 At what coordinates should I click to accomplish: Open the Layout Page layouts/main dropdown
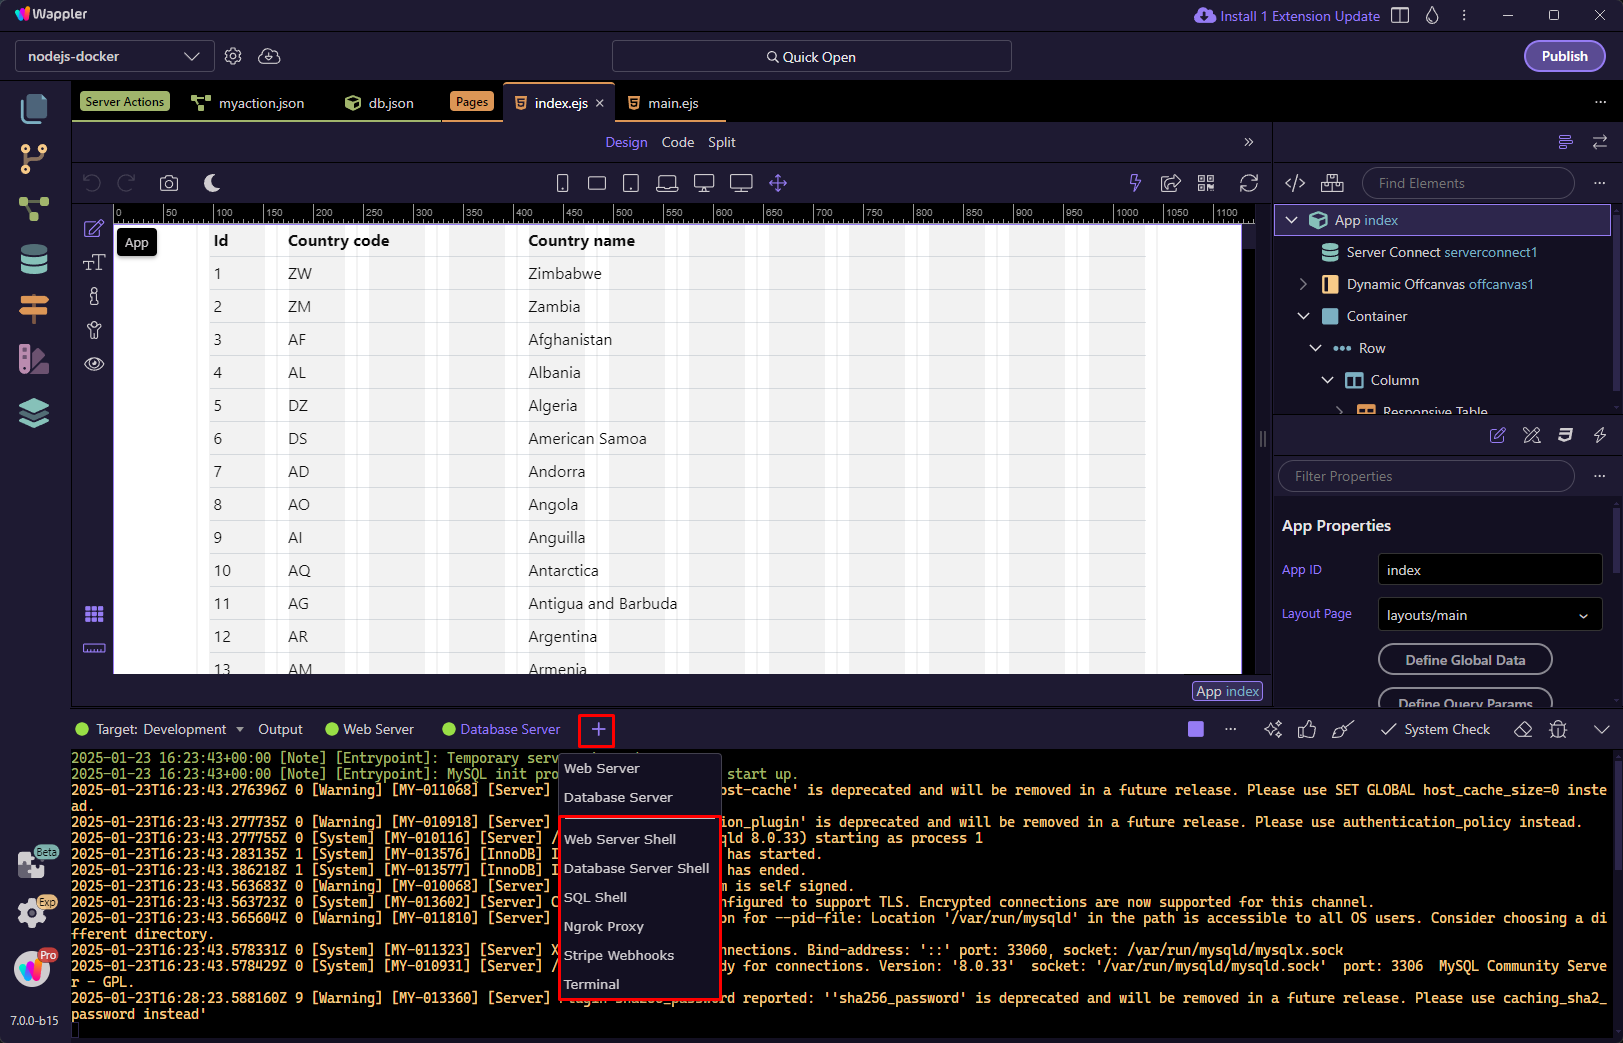point(1490,615)
